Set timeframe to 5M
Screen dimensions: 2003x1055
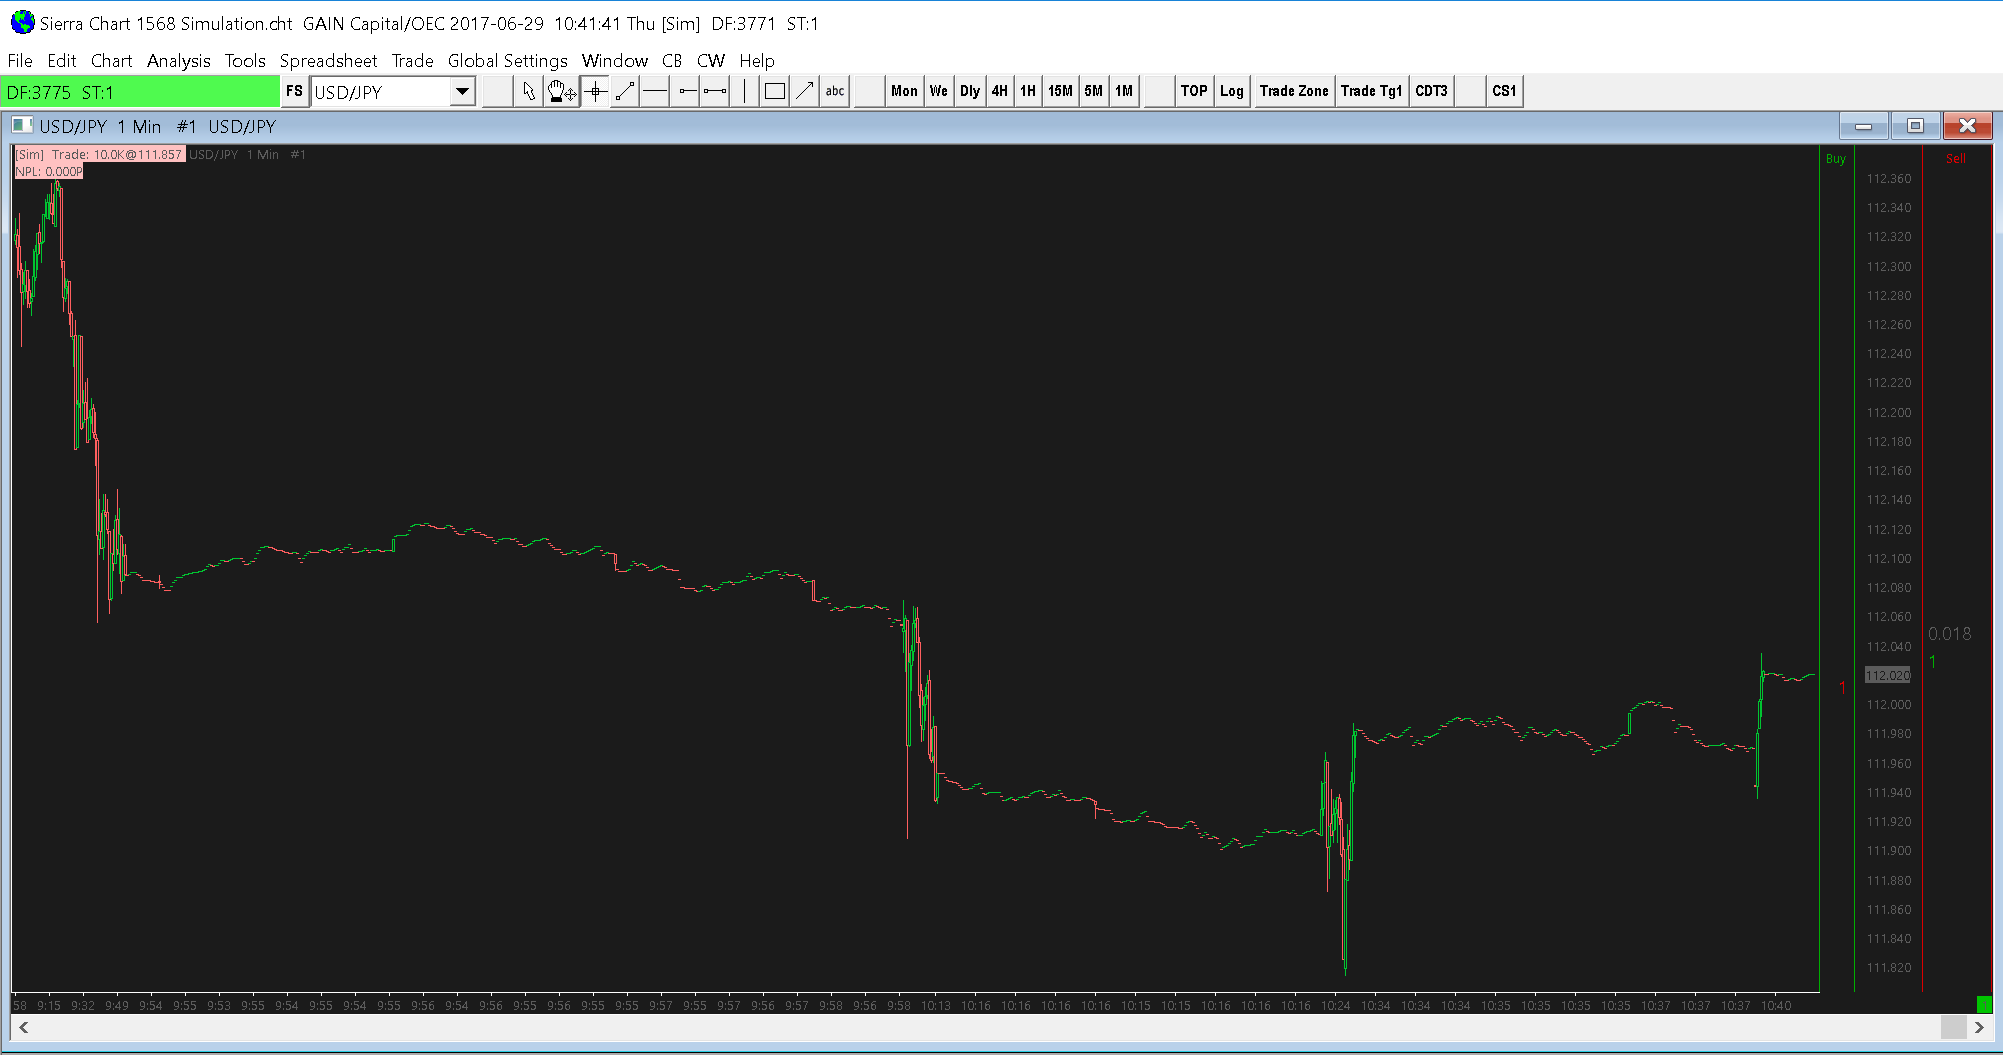pyautogui.click(x=1094, y=92)
